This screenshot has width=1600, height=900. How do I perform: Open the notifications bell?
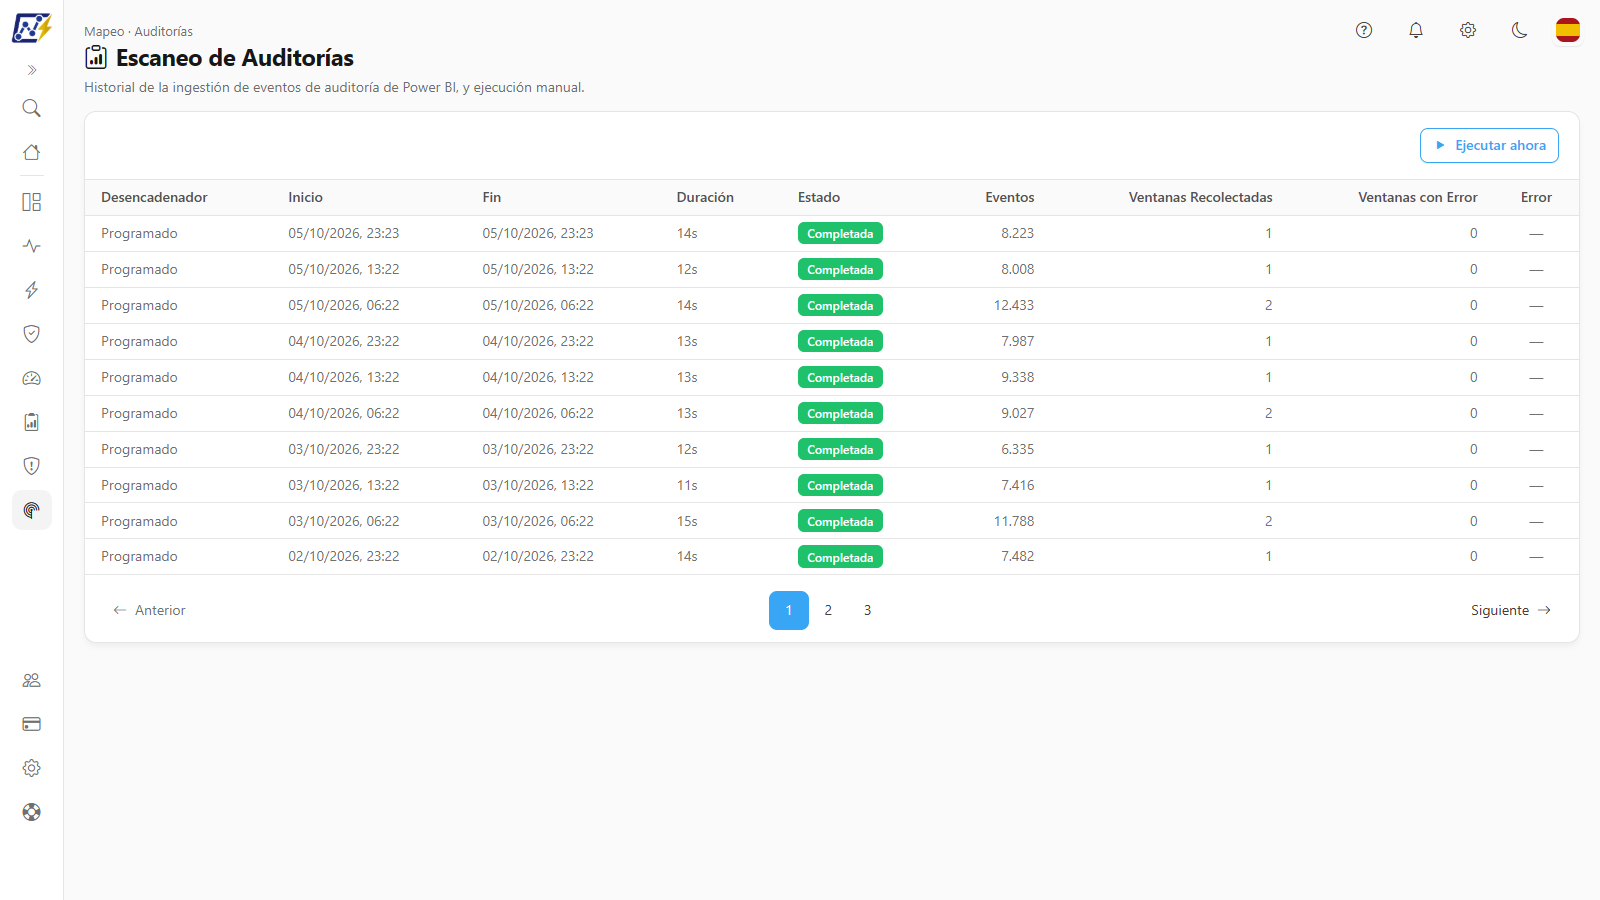click(1416, 30)
